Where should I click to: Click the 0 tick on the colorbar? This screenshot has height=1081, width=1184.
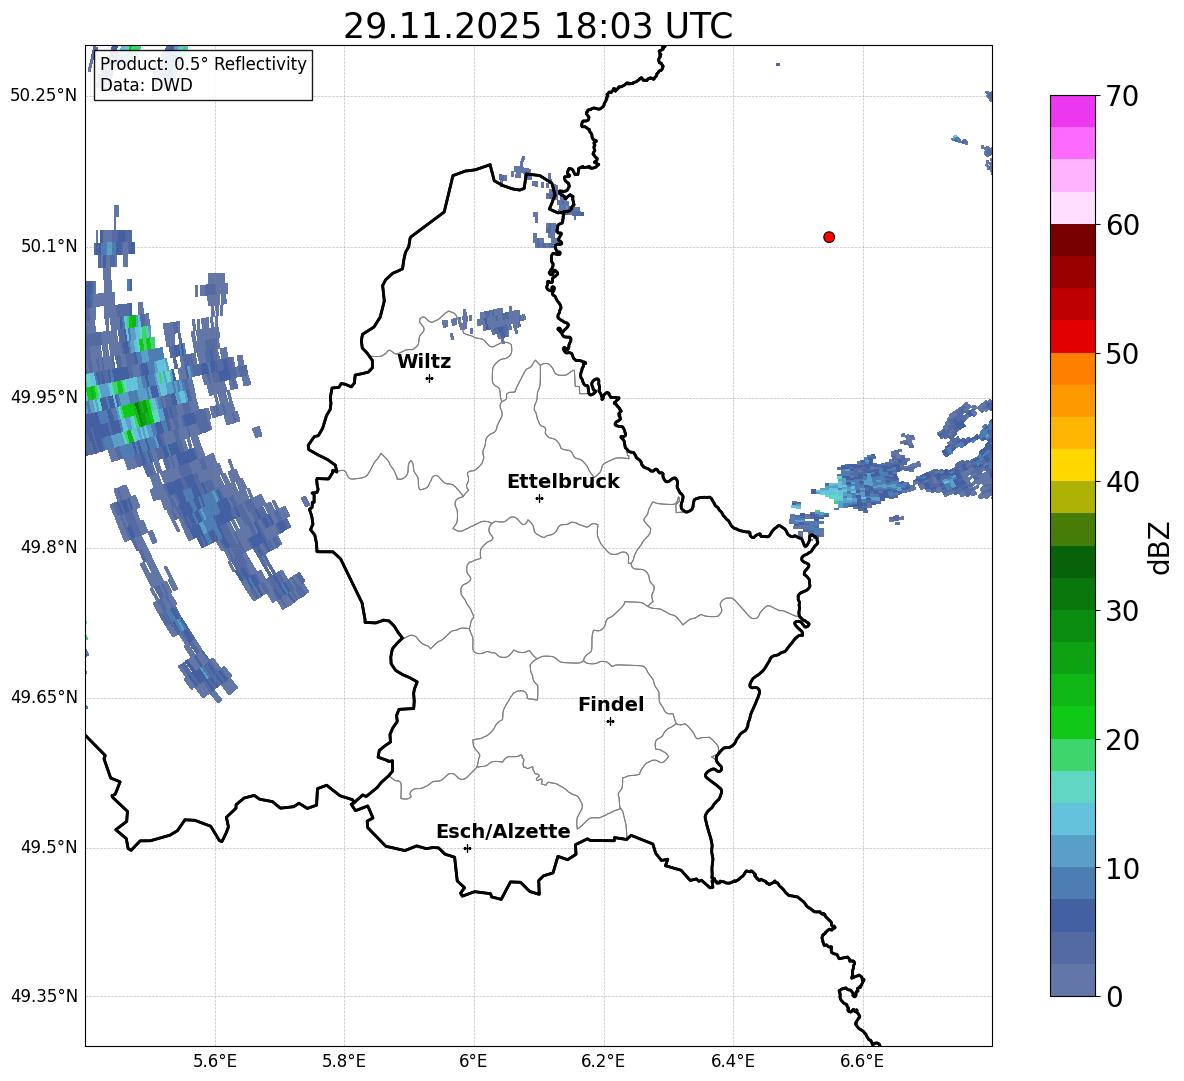(x=1114, y=996)
